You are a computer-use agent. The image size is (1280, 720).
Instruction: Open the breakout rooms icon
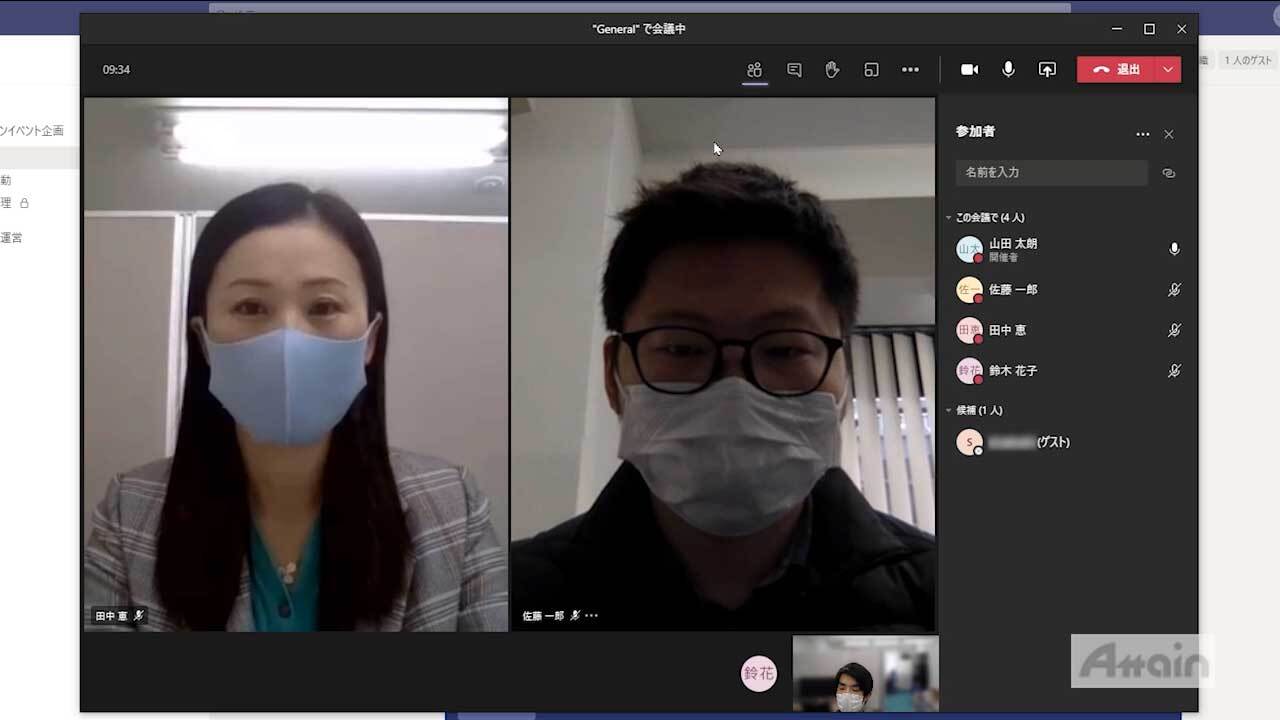(871, 70)
